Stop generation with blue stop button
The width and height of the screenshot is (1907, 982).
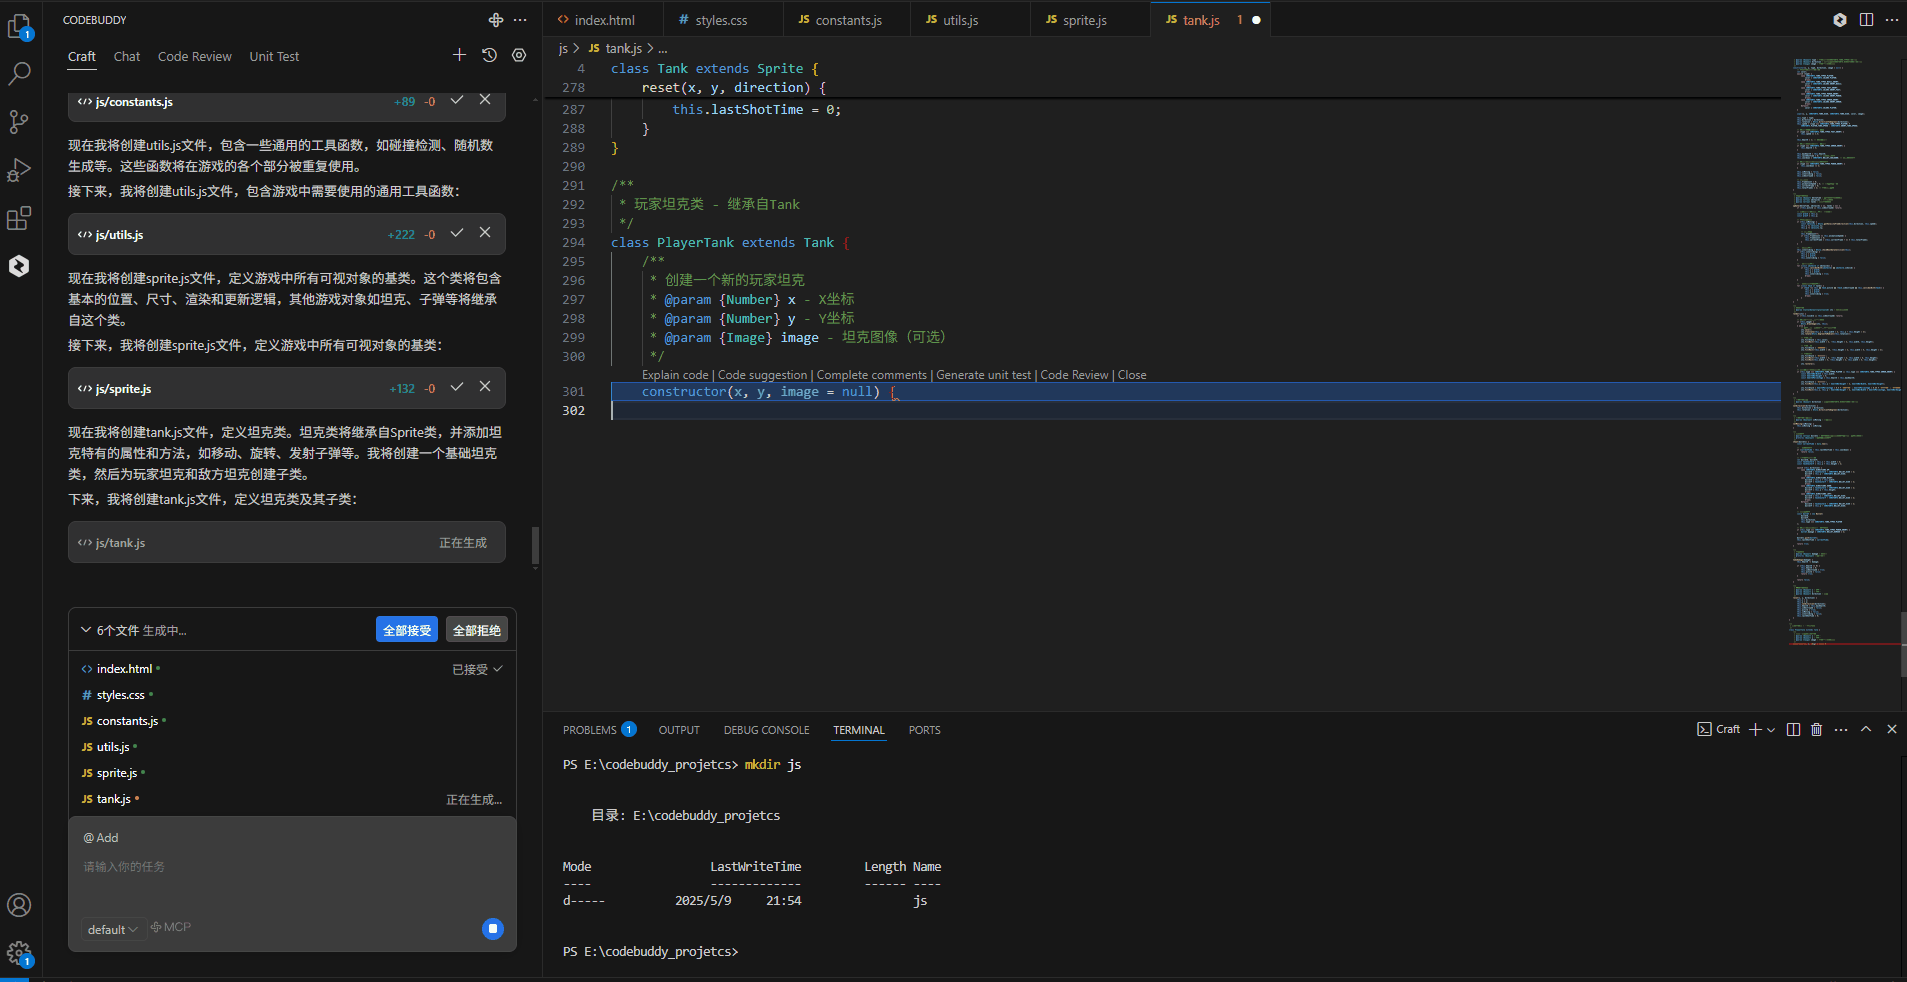click(492, 929)
